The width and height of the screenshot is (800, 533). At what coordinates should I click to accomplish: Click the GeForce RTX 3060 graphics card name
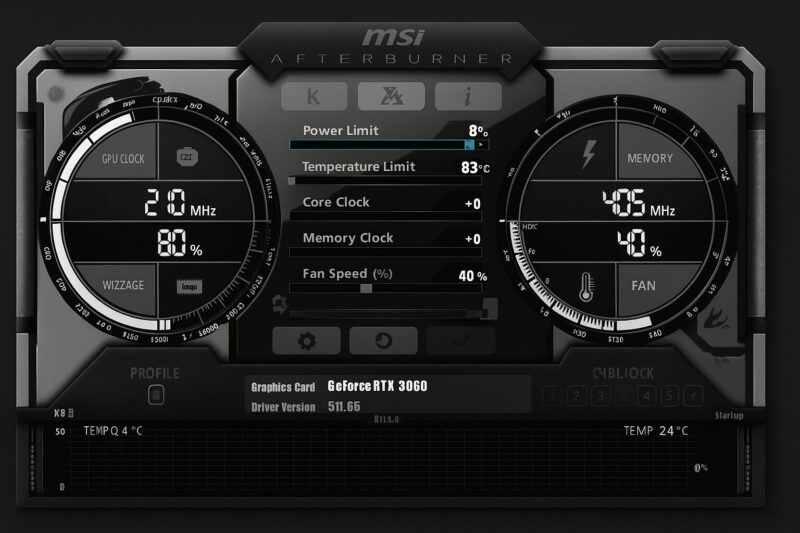(378, 386)
